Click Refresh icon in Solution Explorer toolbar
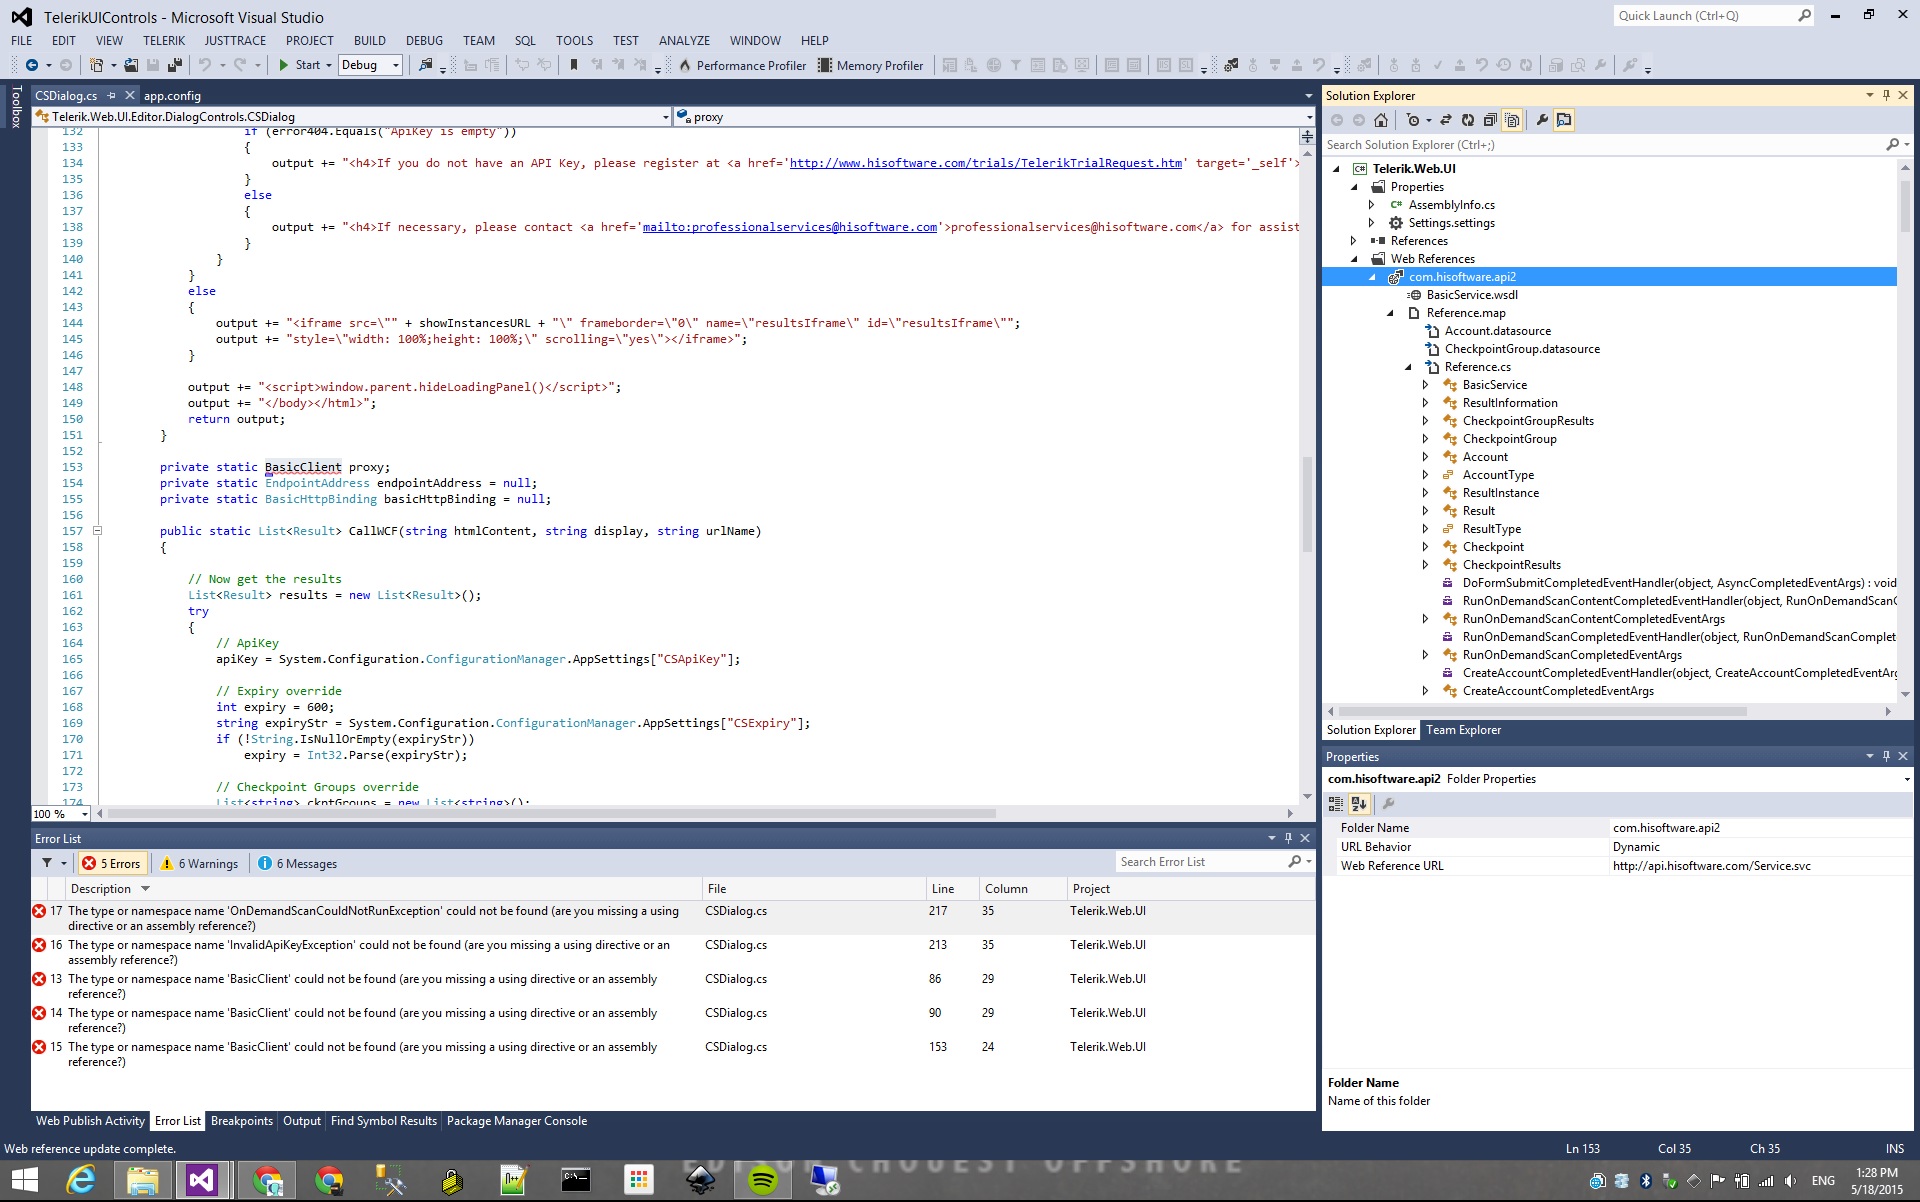The height and width of the screenshot is (1202, 1920). click(x=1467, y=120)
